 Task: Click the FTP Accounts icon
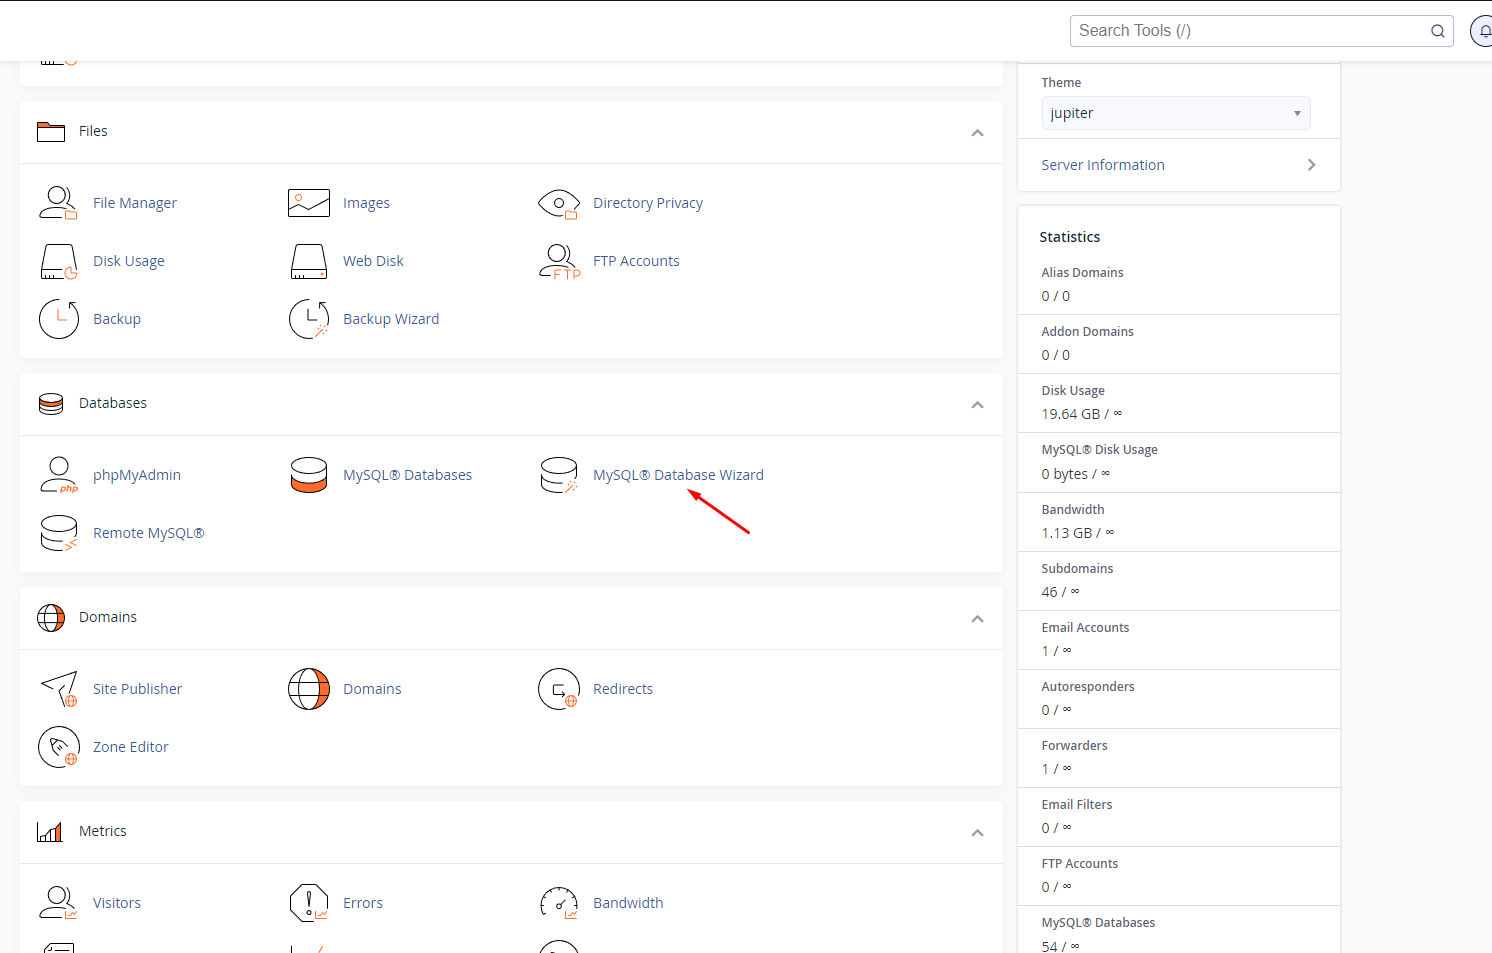(x=558, y=261)
